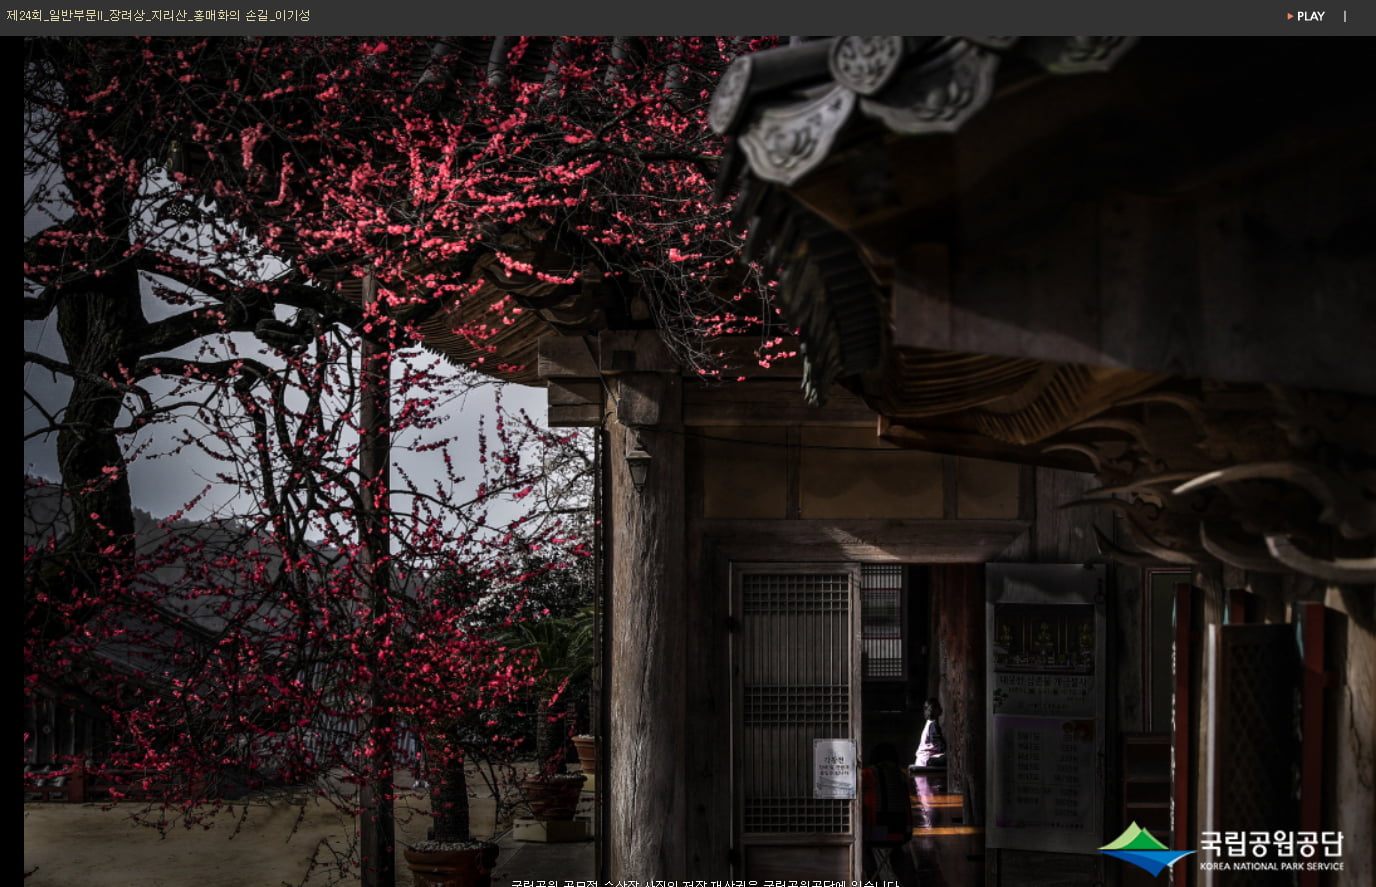Click the clay flower pot at the bottom
Screen dimensions: 1376x887
pos(451,861)
